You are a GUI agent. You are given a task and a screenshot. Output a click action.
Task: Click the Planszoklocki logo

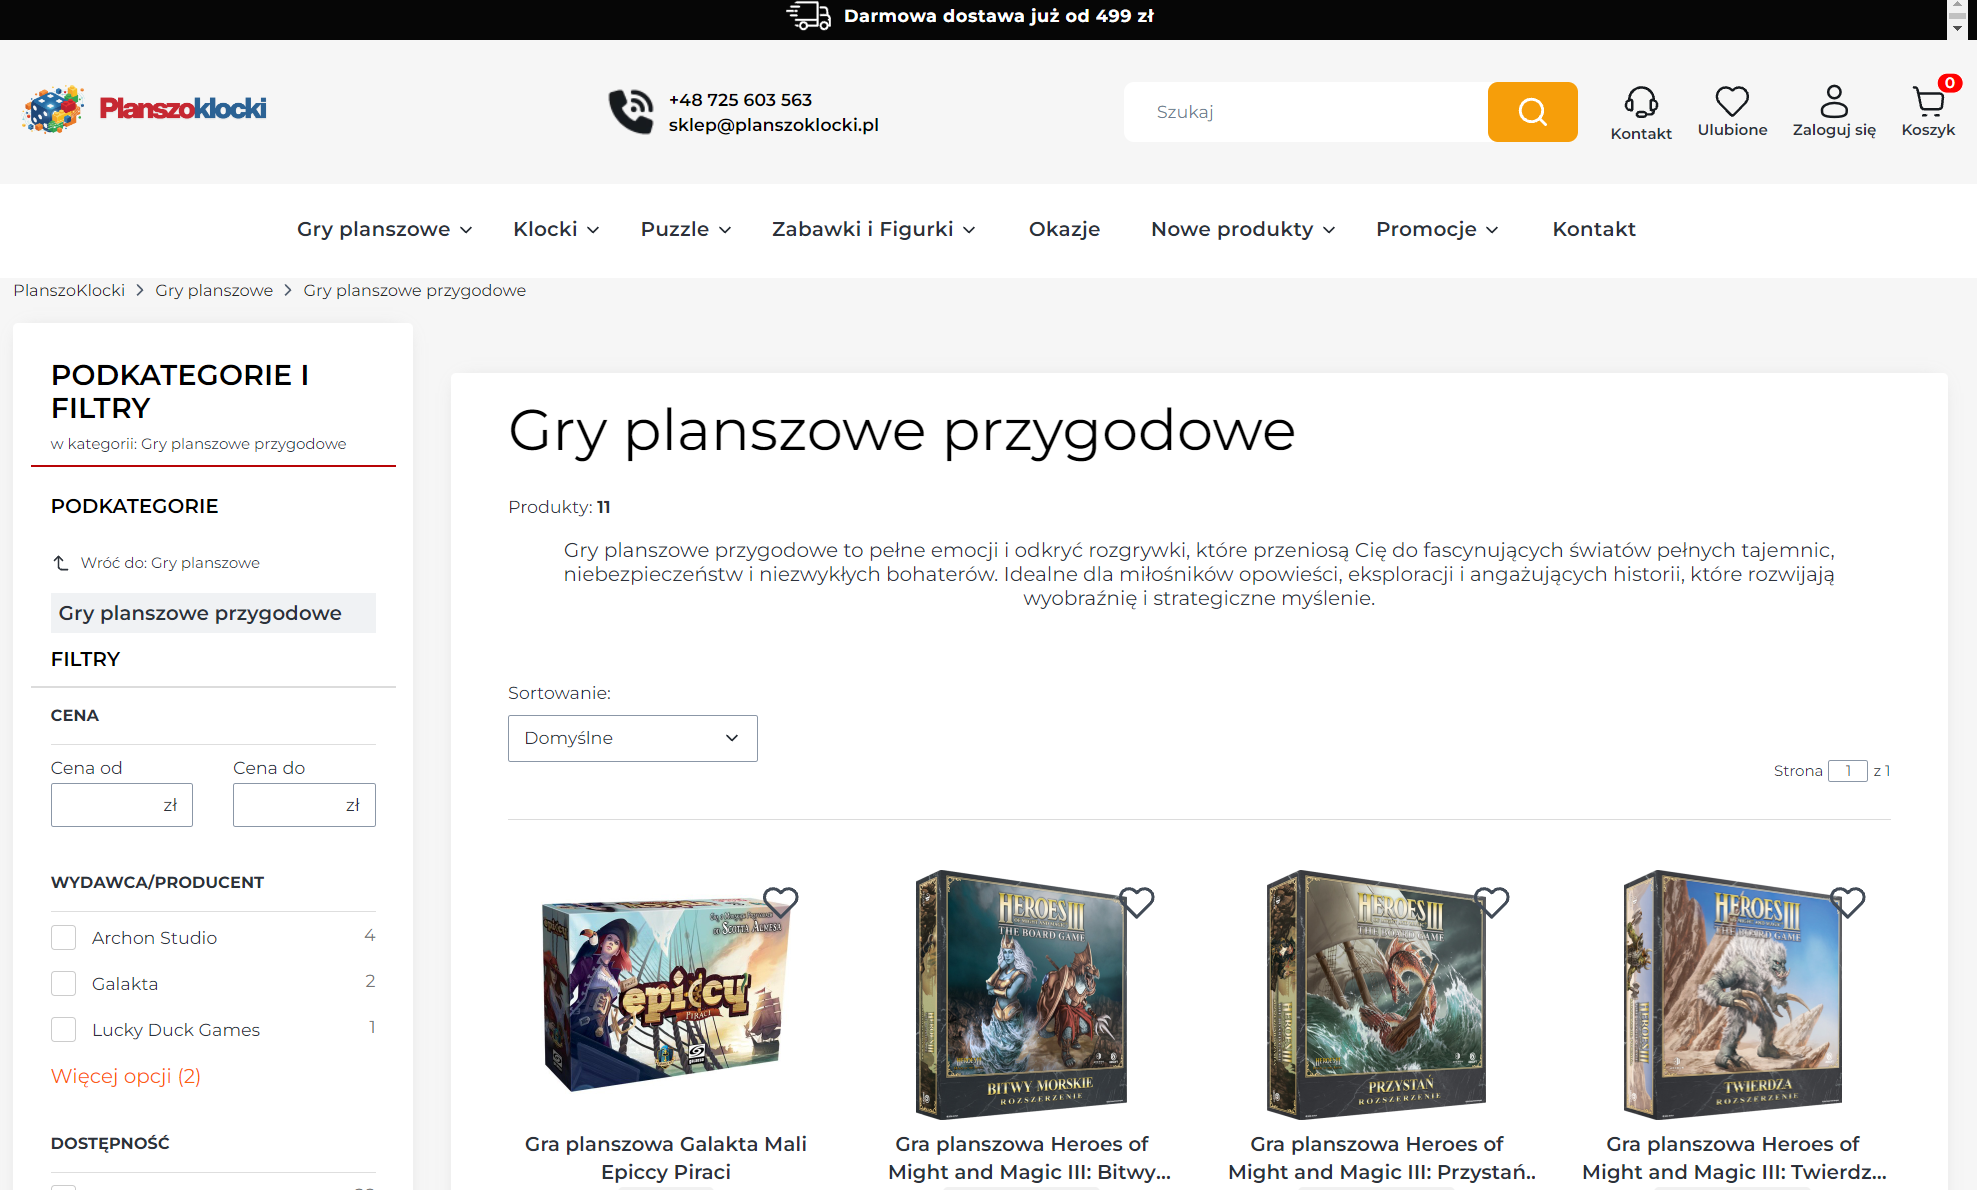pos(143,110)
